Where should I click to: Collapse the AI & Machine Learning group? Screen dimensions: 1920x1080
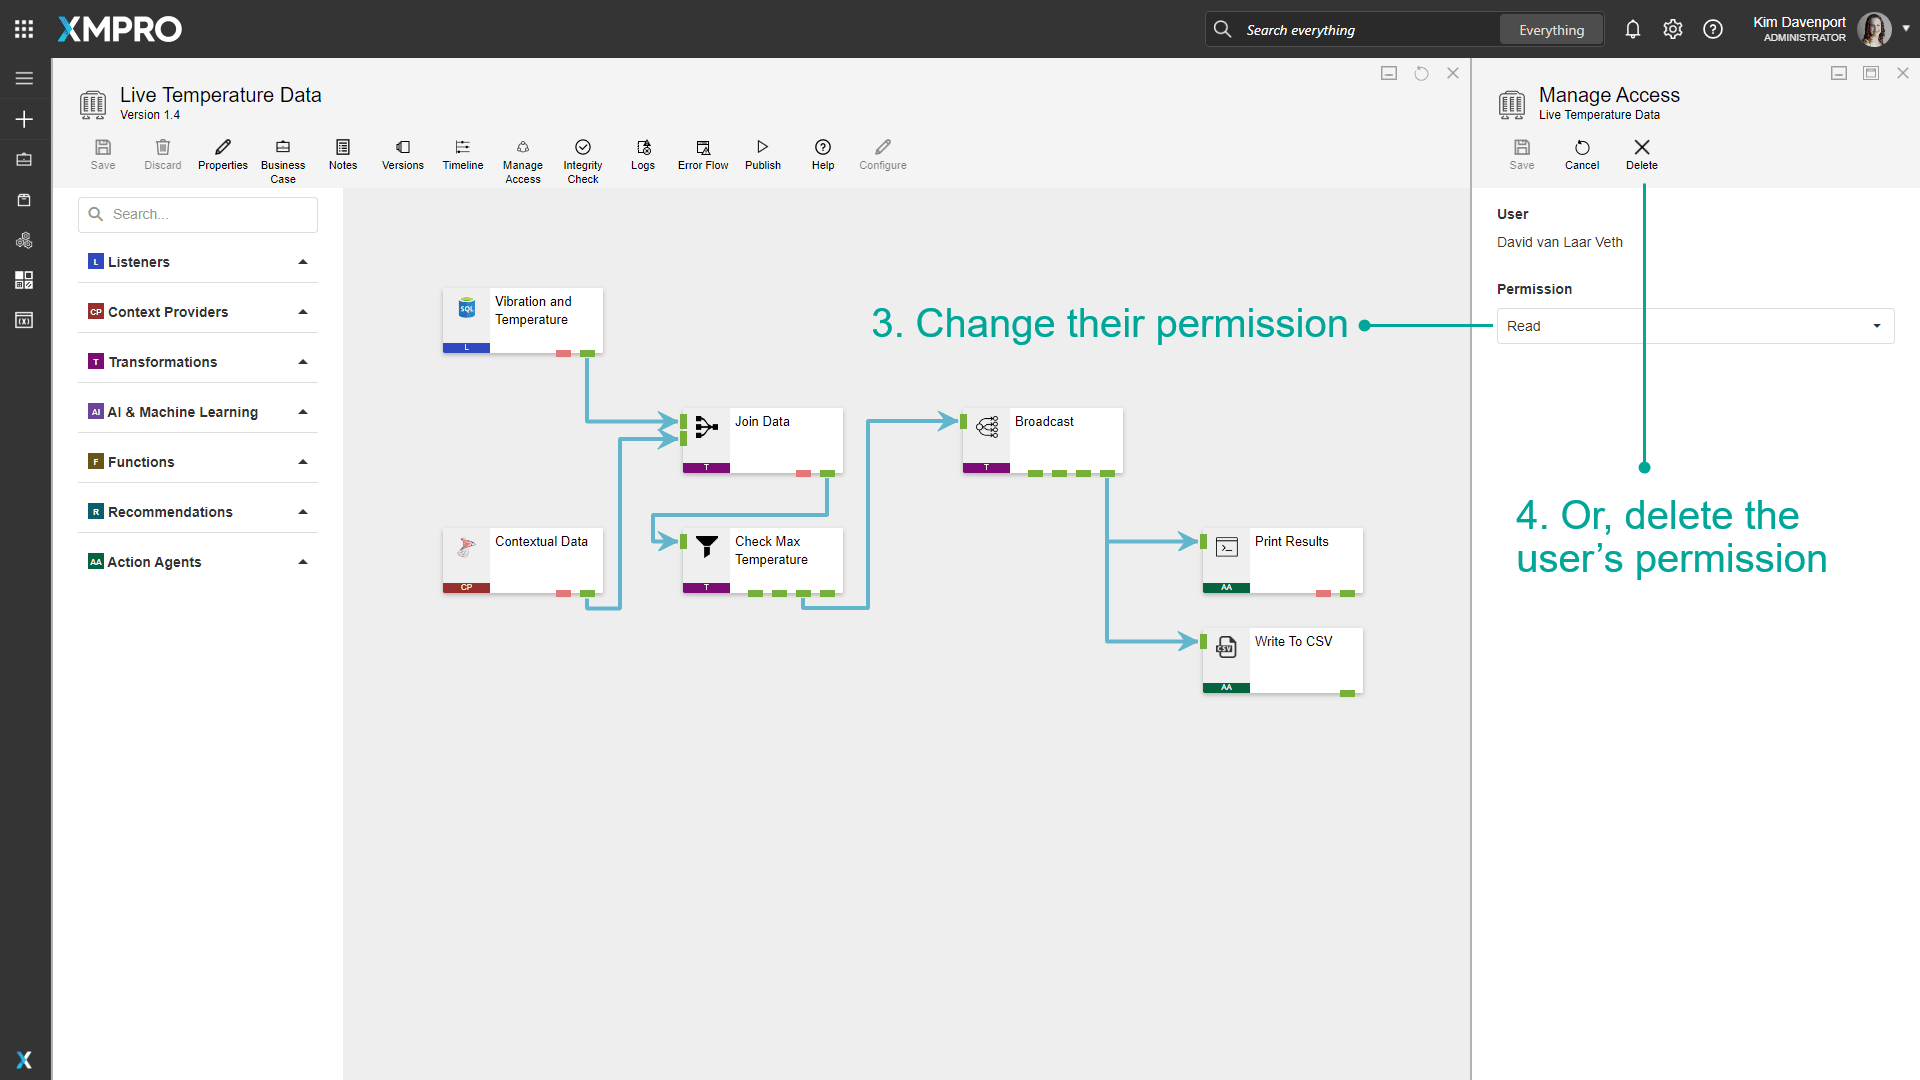(x=303, y=411)
